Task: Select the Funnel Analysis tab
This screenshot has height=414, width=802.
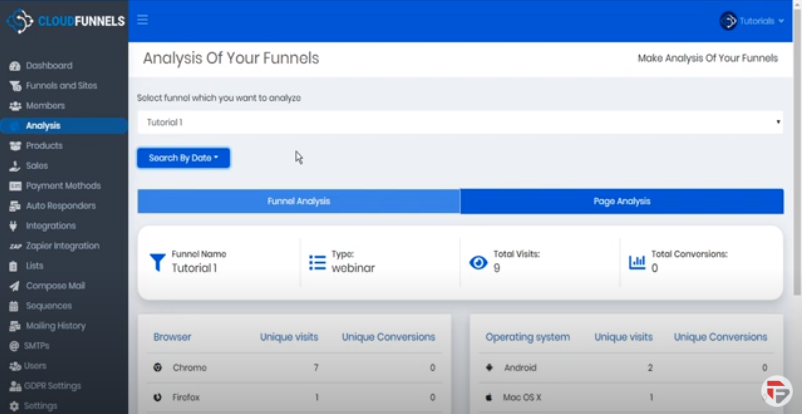Action: tap(298, 201)
